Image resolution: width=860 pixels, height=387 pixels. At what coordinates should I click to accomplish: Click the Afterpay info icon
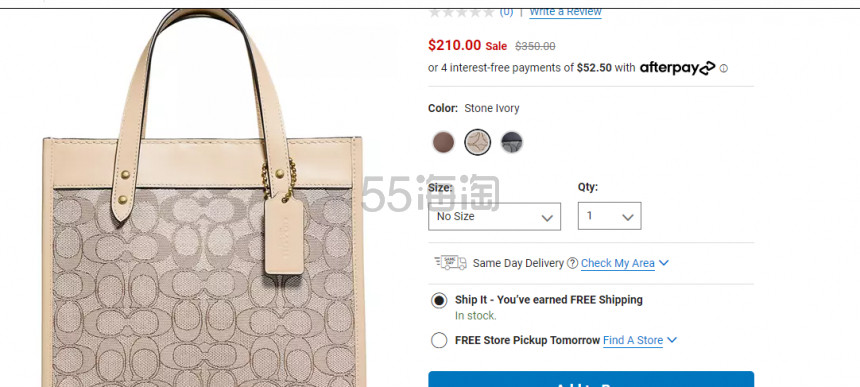pos(723,69)
